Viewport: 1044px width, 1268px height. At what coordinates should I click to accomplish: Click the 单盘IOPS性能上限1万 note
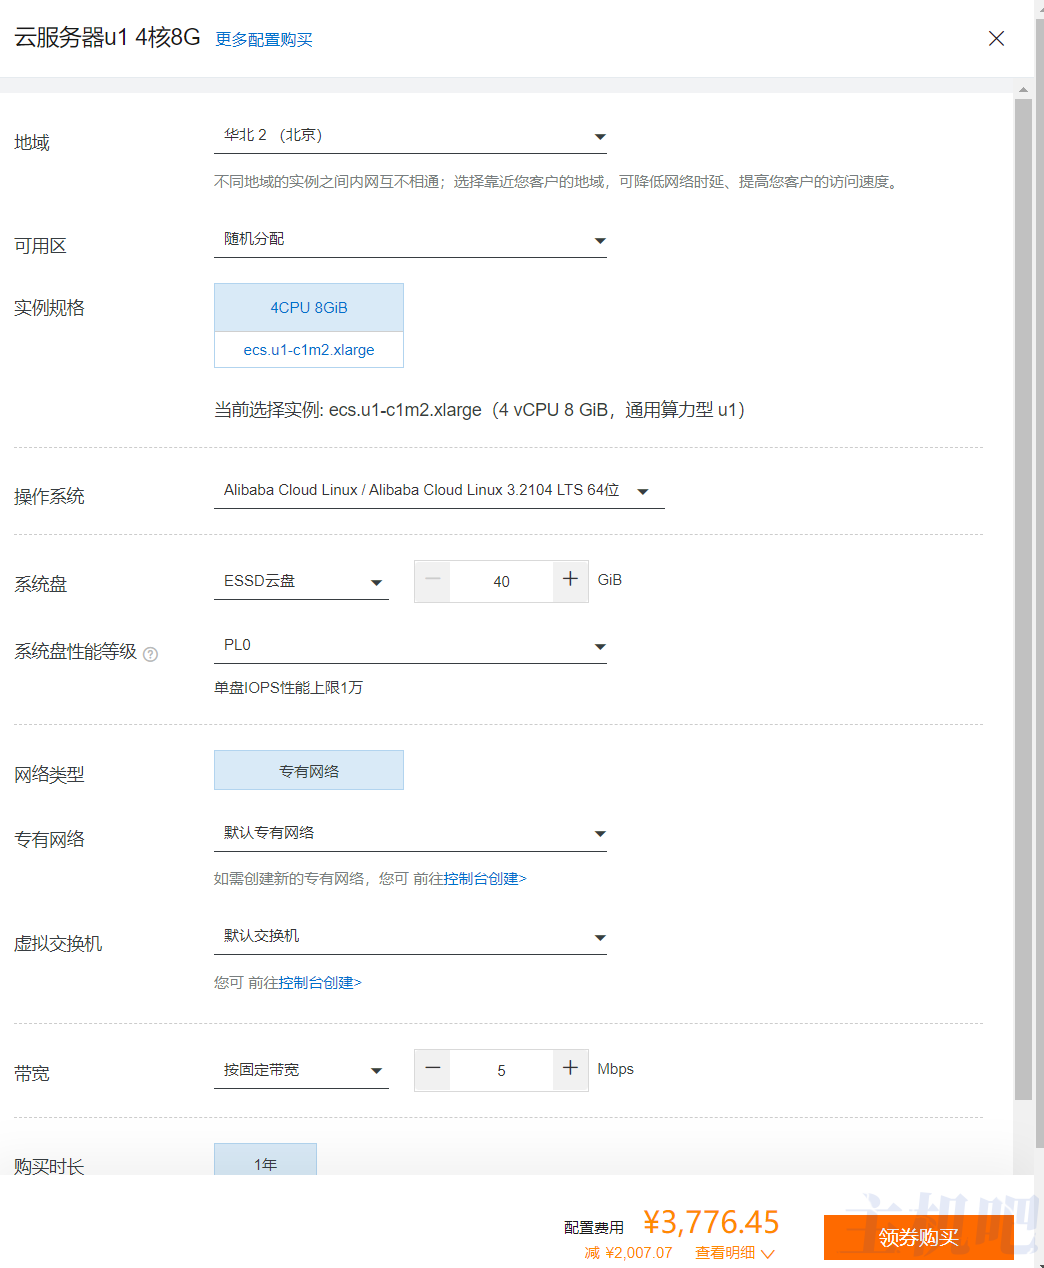[288, 688]
